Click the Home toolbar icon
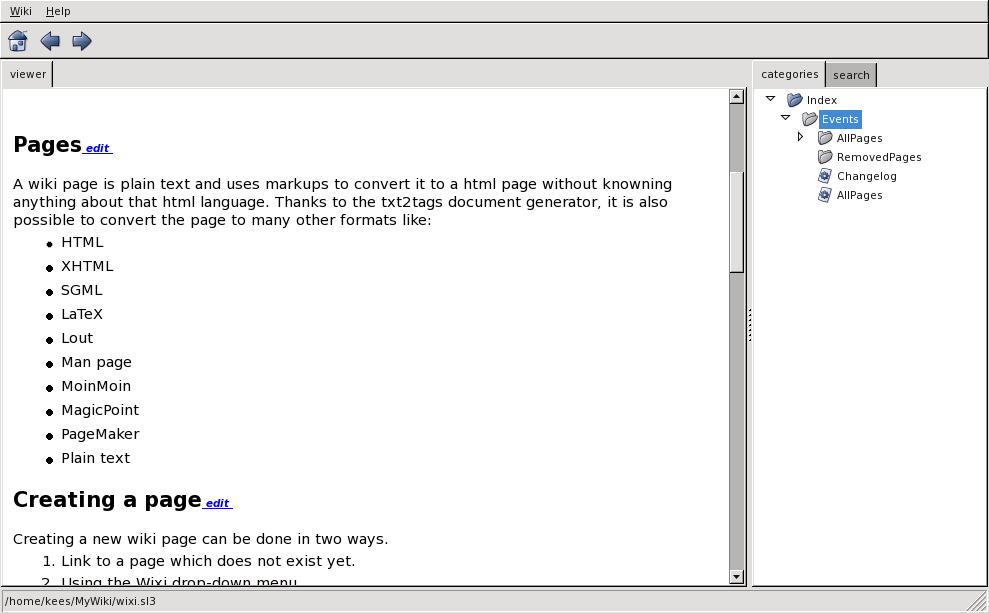Screen dimensions: 989x613 [x=18, y=41]
